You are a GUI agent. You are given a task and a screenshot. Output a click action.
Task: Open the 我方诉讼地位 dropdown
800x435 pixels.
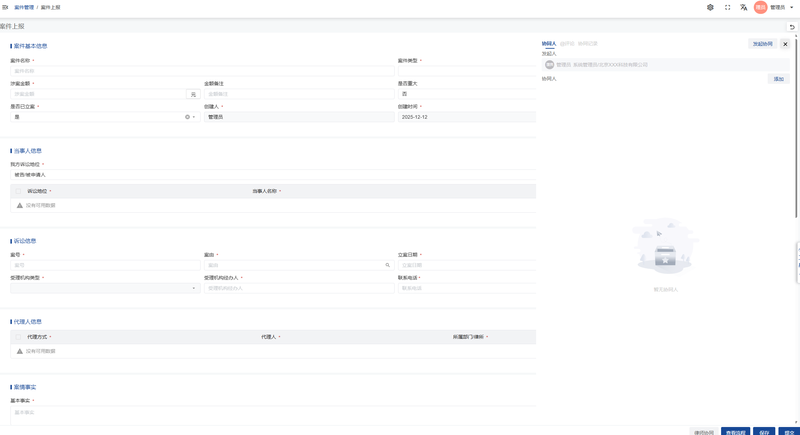[273, 175]
